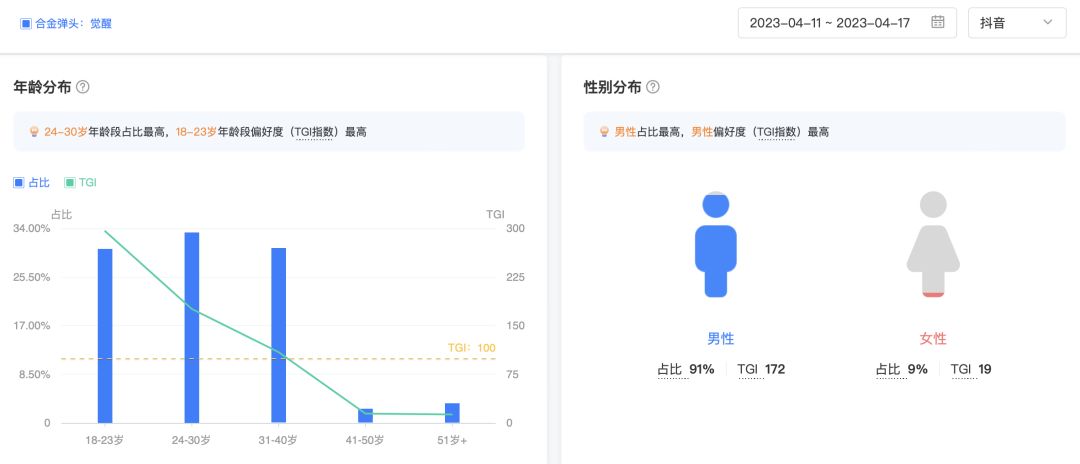Click calendar icon in date range field

click(x=937, y=22)
